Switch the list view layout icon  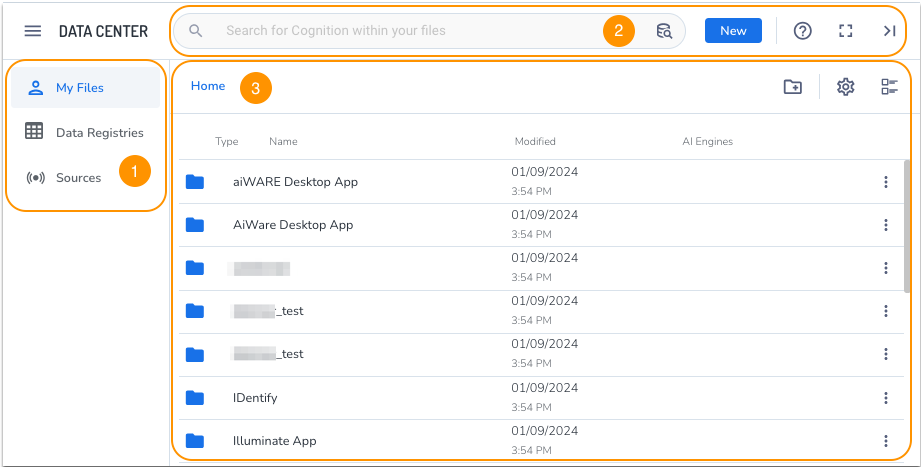tap(889, 87)
